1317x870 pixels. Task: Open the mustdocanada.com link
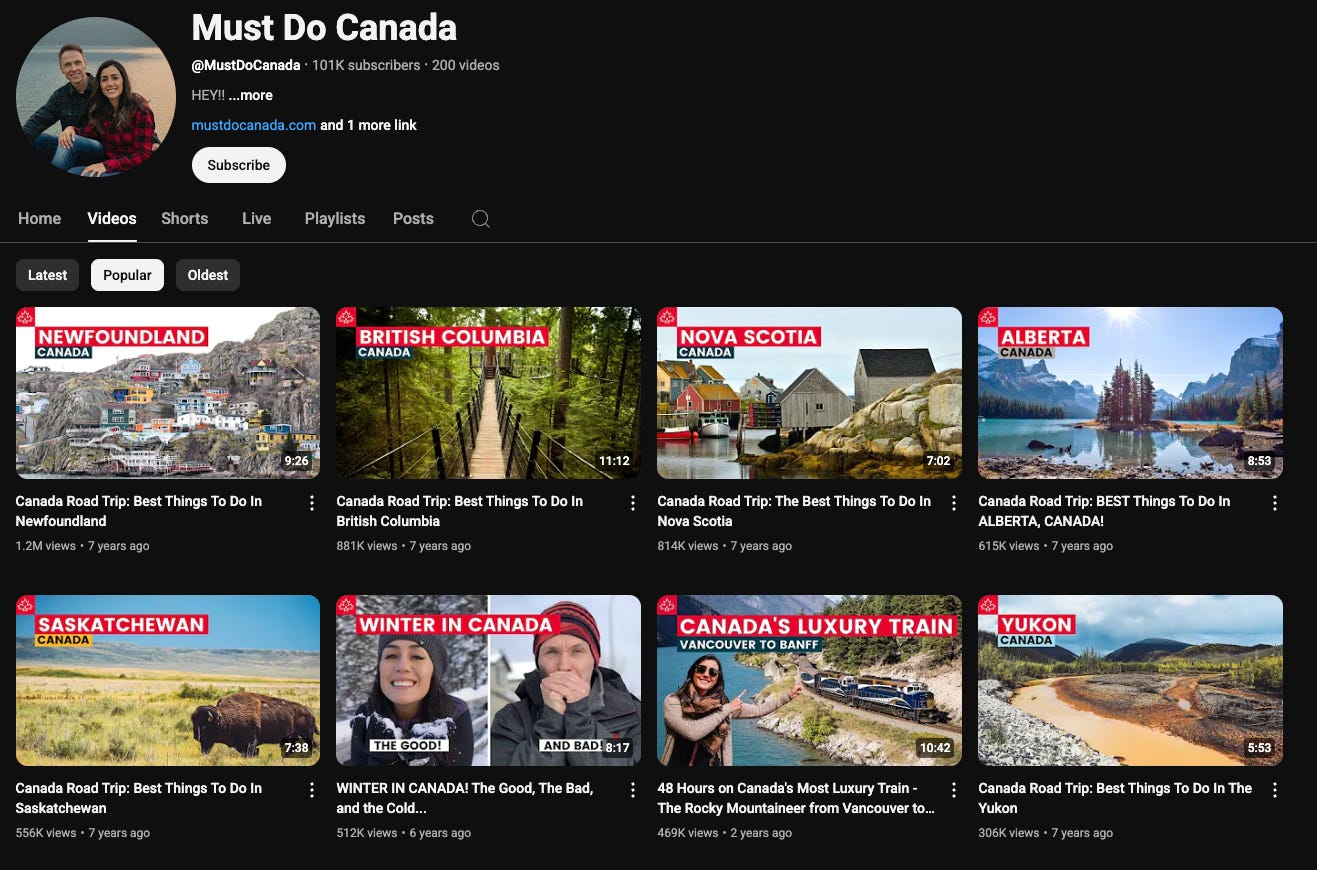click(254, 125)
